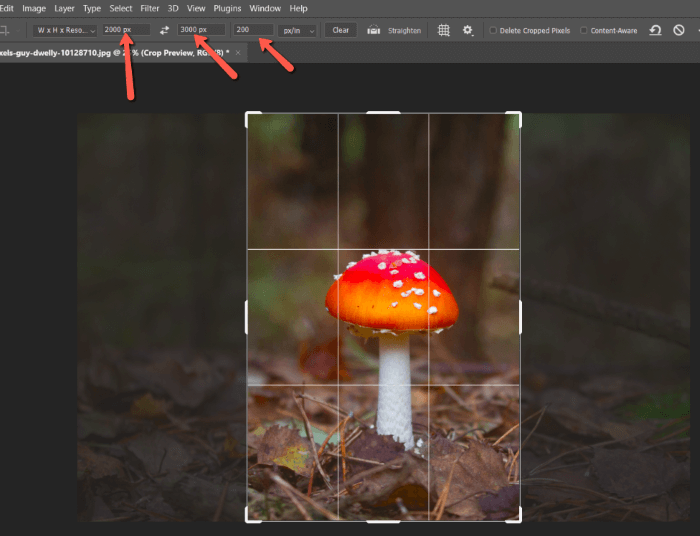Toggle the Content-Aware checkbox
The image size is (700, 536).
coord(584,31)
